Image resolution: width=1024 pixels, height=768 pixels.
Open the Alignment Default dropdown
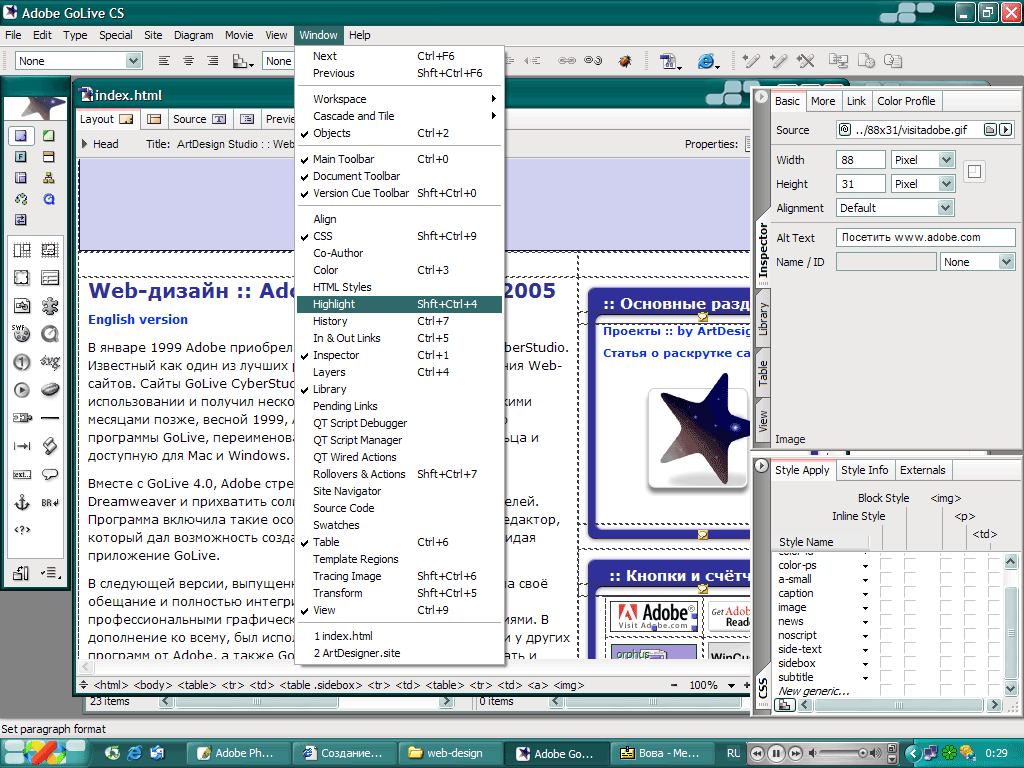[x=895, y=208]
